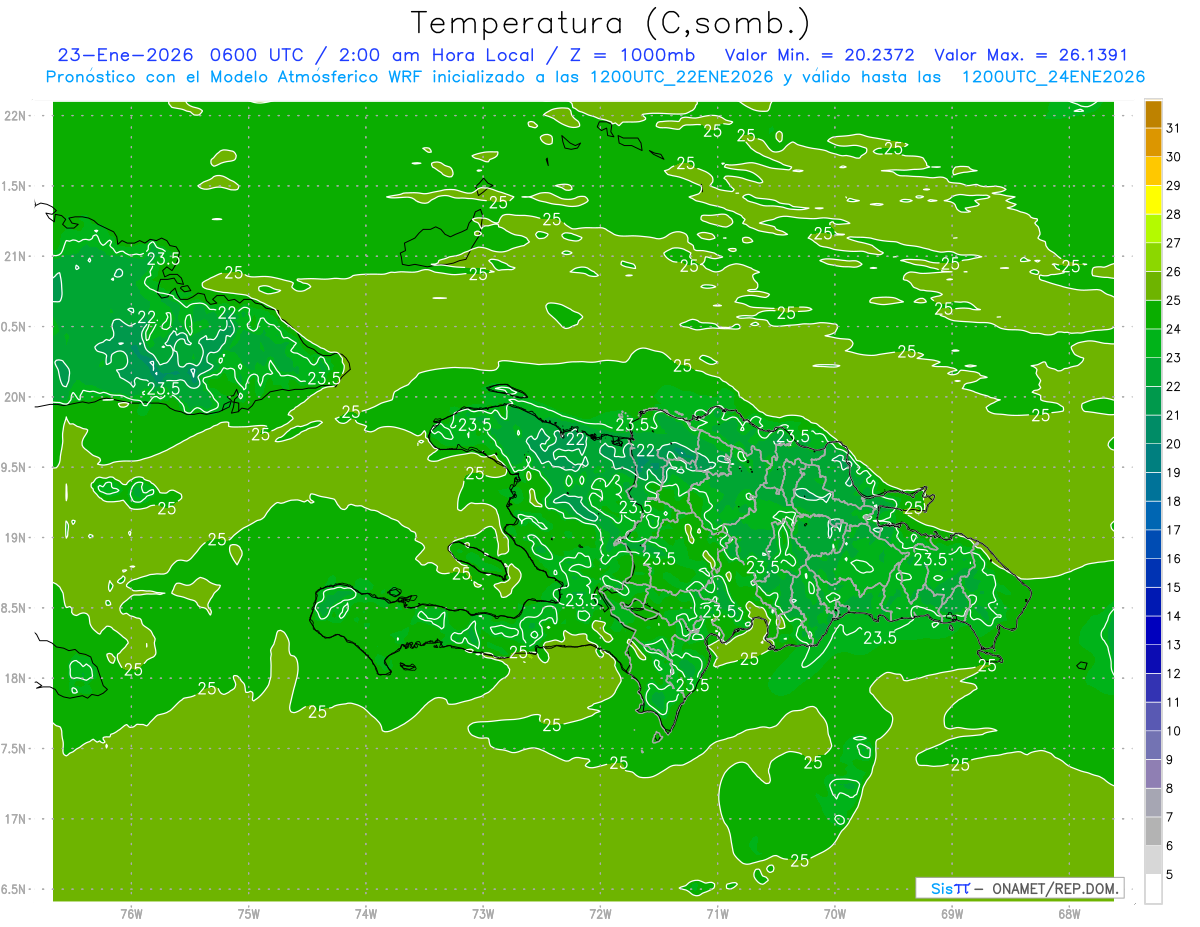Pick the brown swatch above 31 on scale
This screenshot has width=1200, height=927.
tap(1153, 114)
